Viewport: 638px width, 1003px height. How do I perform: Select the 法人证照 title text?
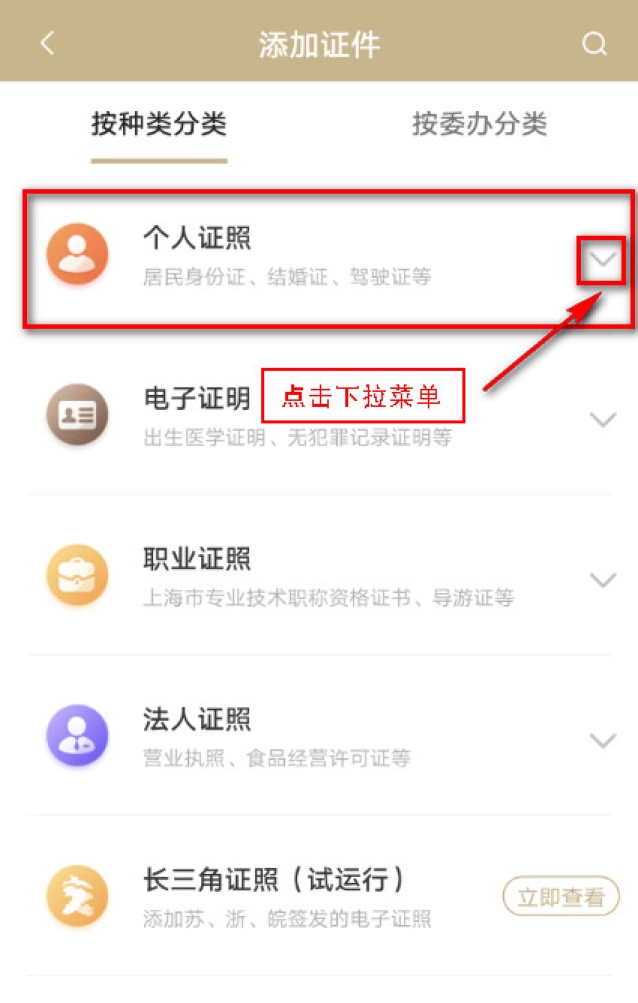click(x=197, y=720)
